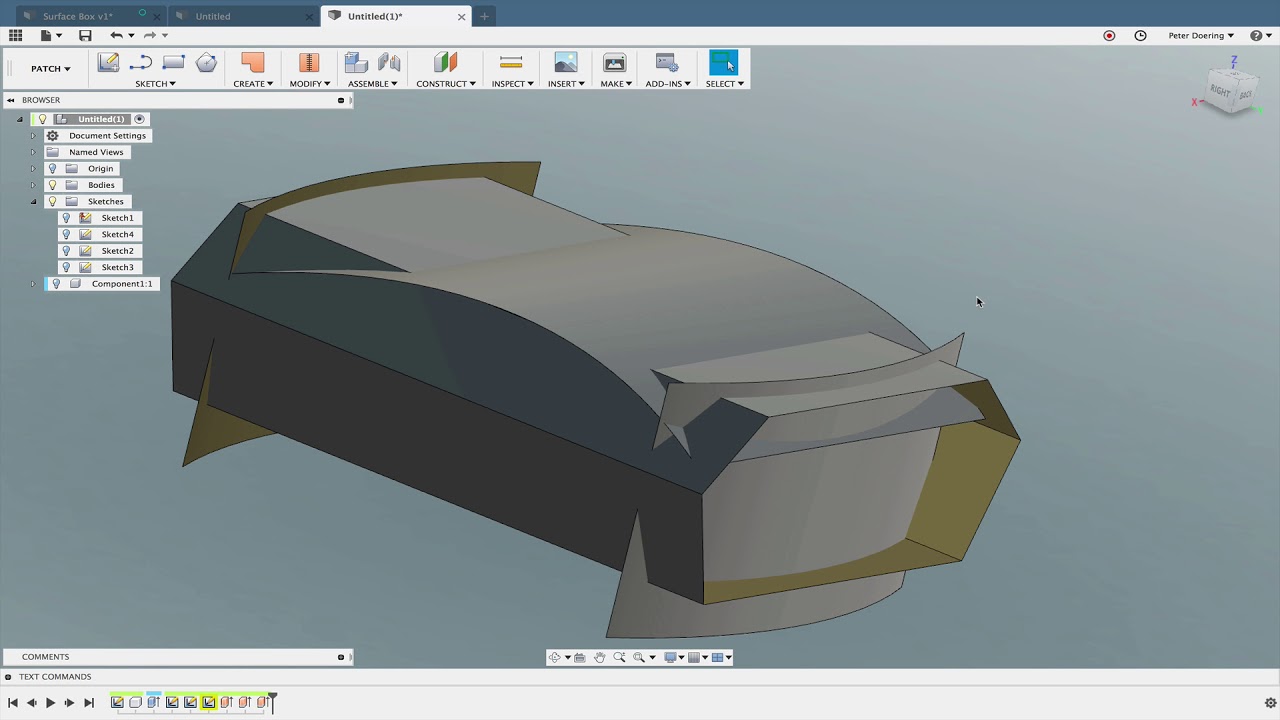
Task: Open Grid and Snaps settings icon
Action: point(694,657)
